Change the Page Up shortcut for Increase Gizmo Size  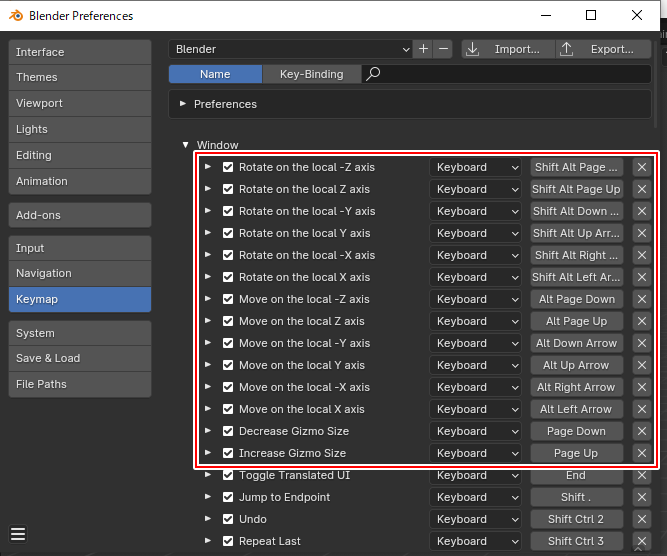click(x=576, y=453)
